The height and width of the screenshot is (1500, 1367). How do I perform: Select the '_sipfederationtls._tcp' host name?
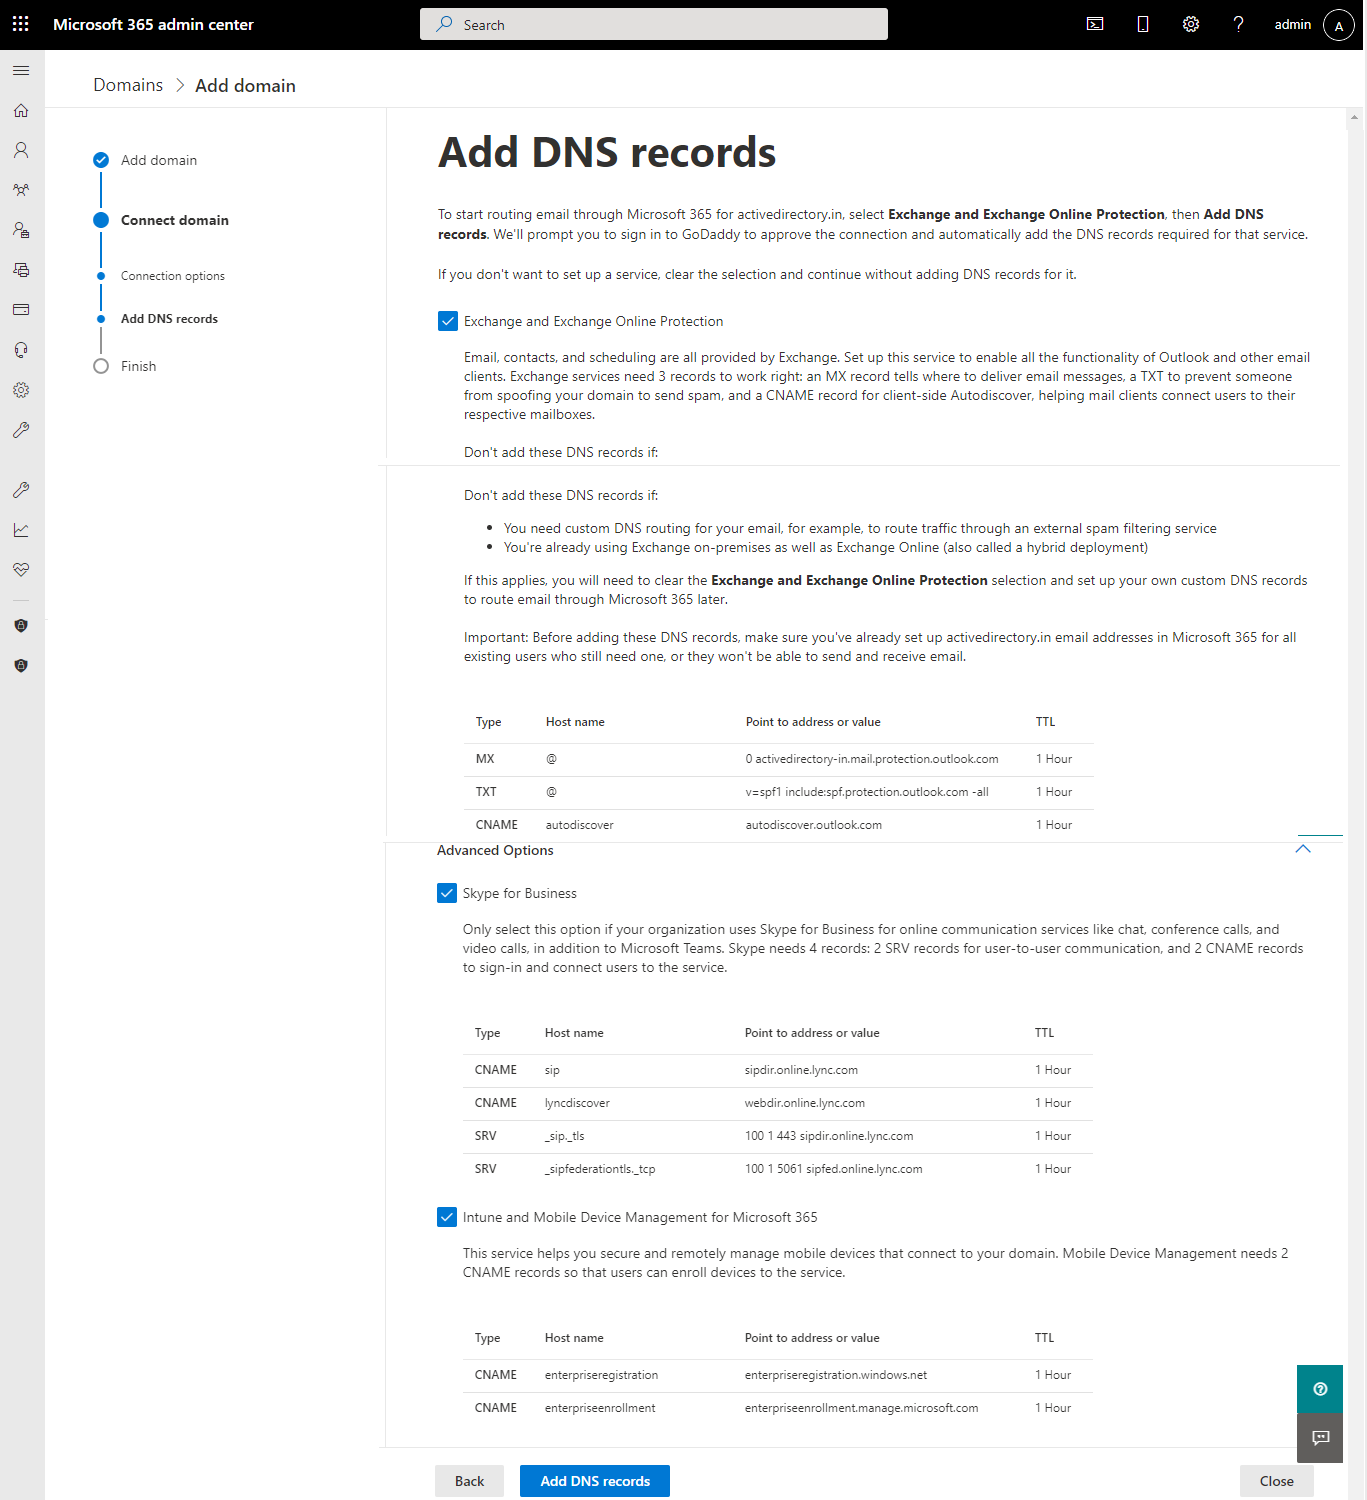point(600,1169)
